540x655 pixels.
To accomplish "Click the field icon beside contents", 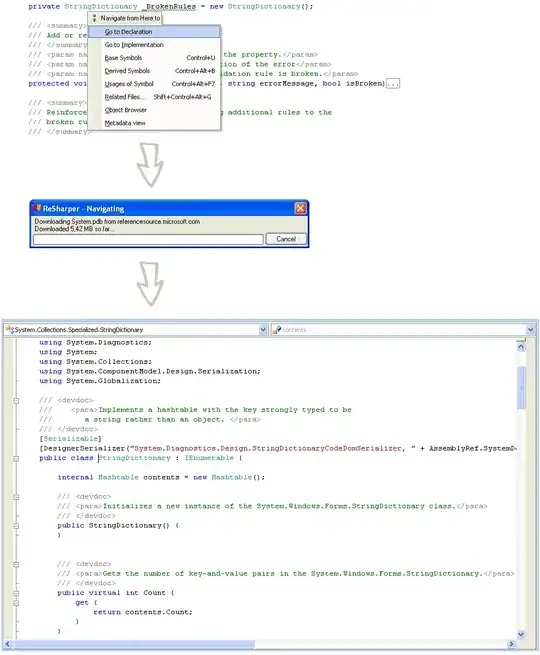I will pyautogui.click(x=277, y=330).
